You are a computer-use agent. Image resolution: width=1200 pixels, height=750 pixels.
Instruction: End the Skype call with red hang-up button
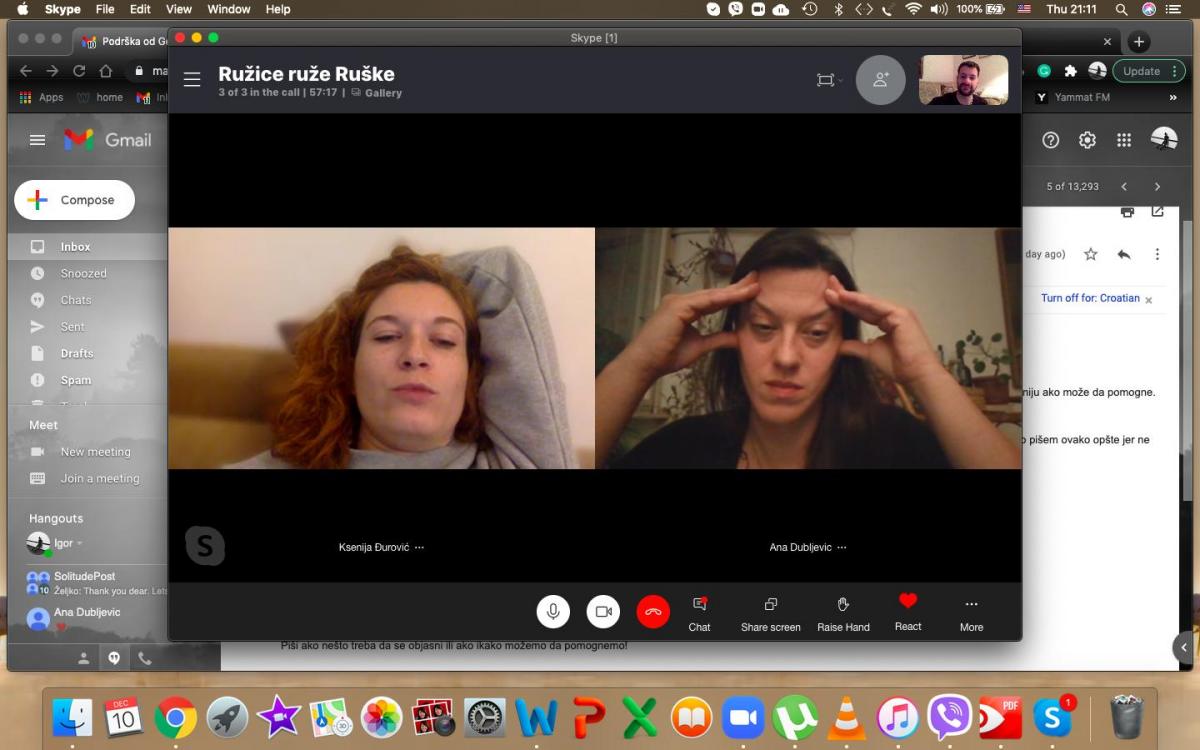(x=653, y=611)
